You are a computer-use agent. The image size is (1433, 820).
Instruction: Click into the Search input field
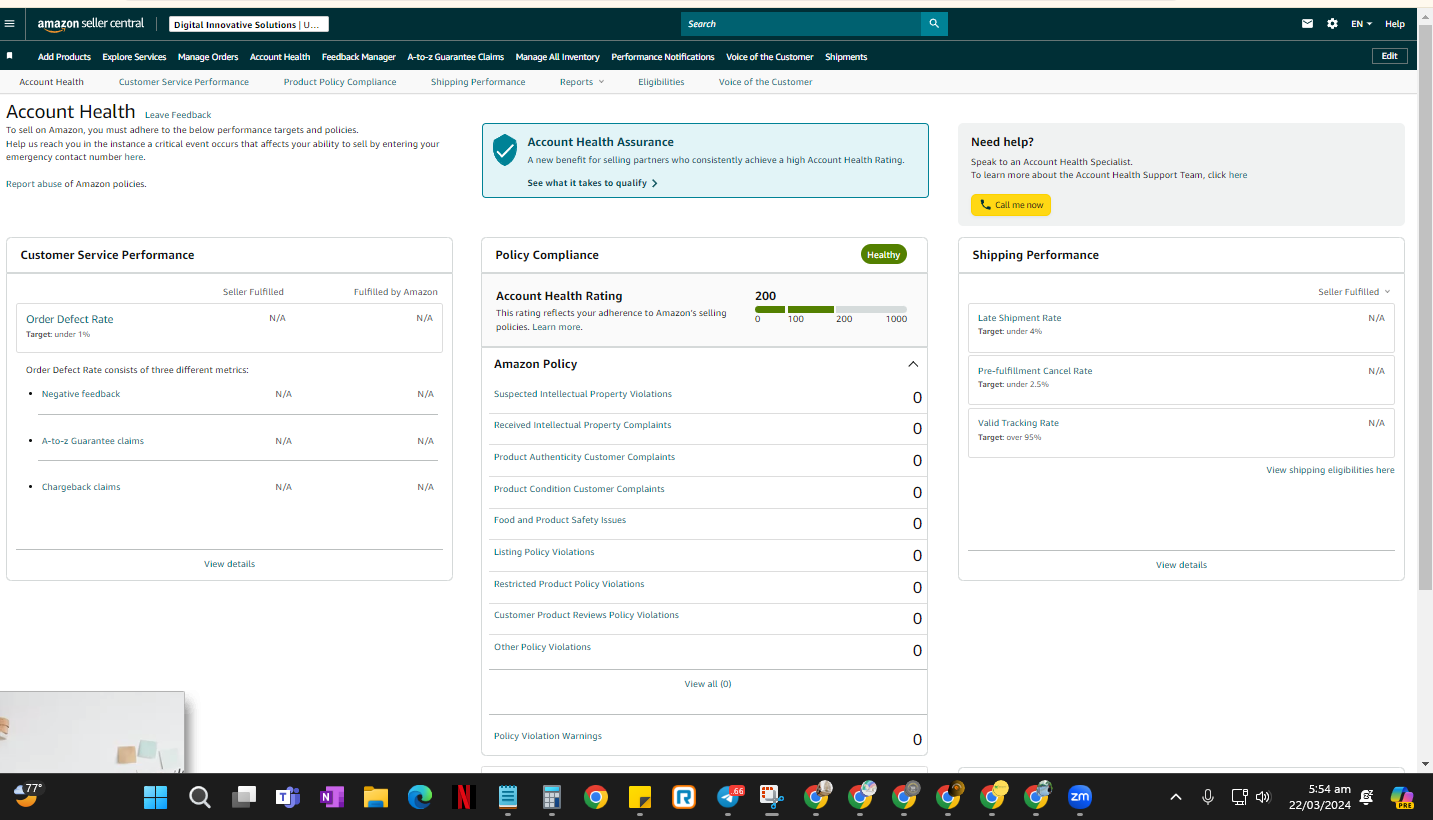click(x=801, y=24)
